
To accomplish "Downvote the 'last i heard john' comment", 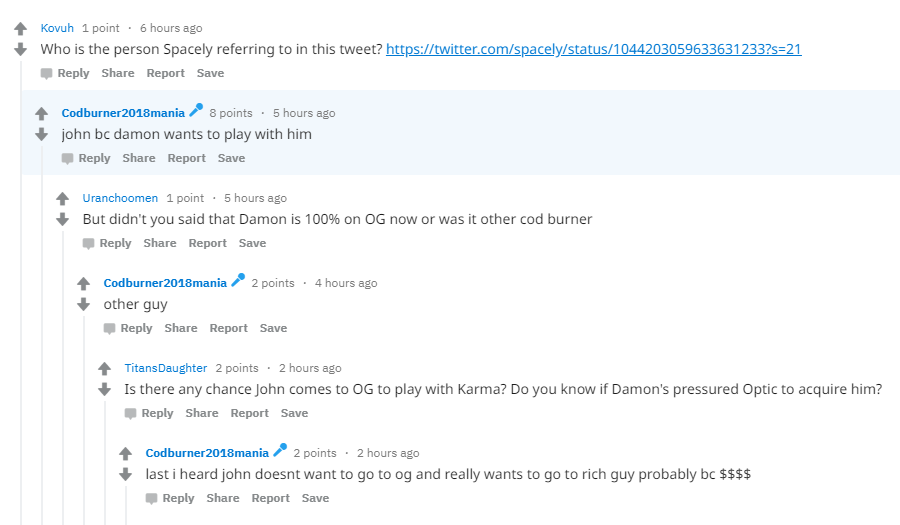I will click(x=125, y=474).
